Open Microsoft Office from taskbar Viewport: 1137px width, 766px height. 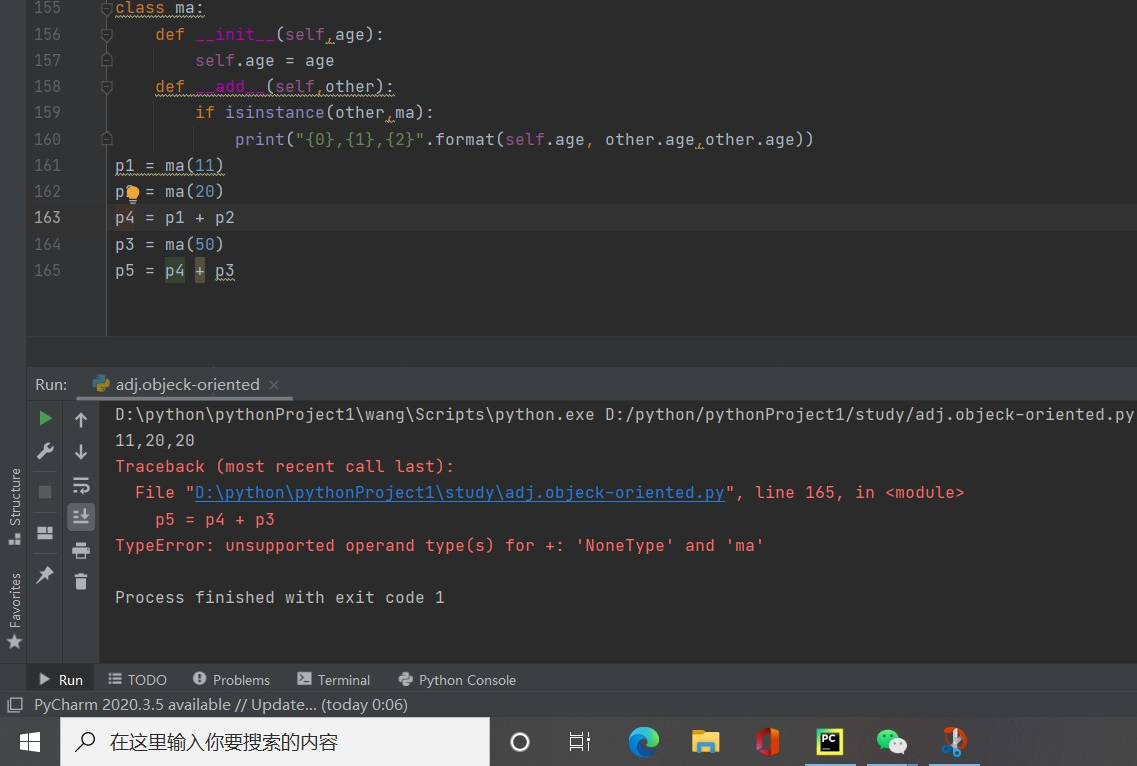[767, 741]
